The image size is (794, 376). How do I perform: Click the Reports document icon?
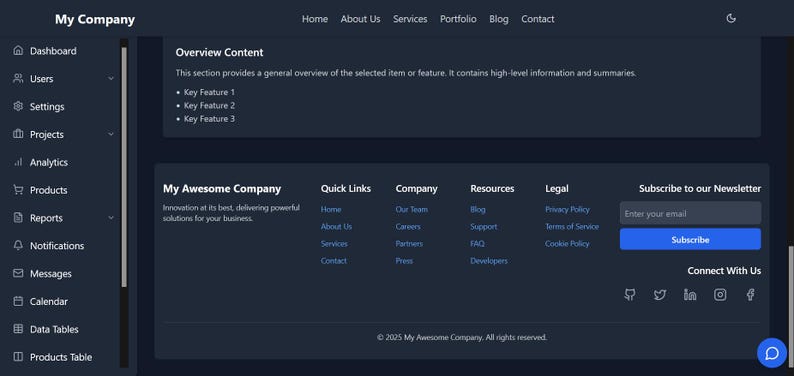point(18,218)
